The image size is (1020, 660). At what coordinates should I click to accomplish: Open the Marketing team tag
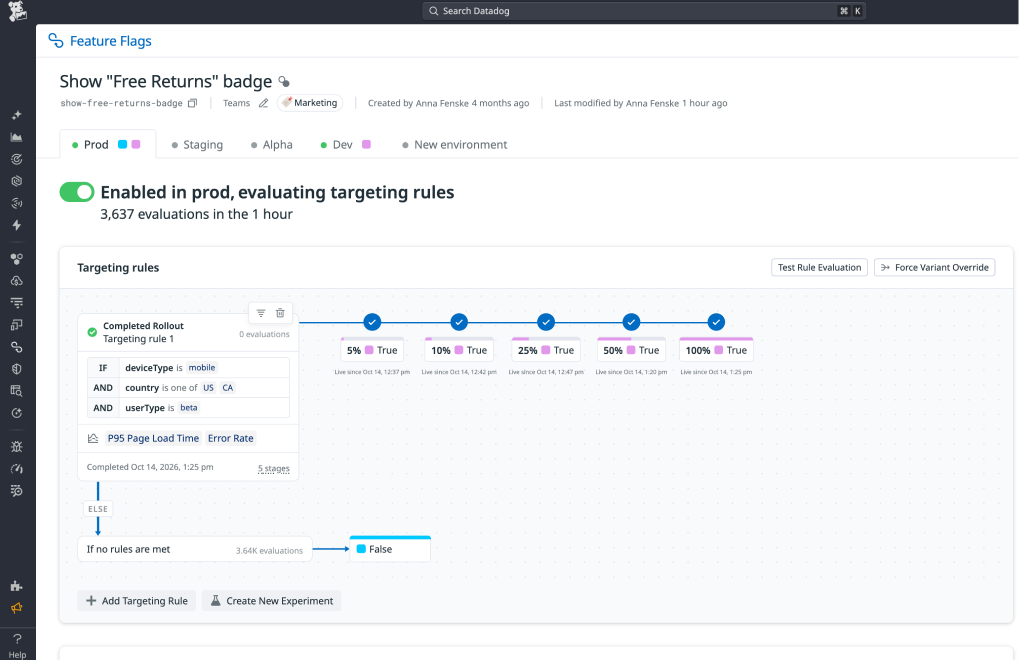(x=310, y=103)
